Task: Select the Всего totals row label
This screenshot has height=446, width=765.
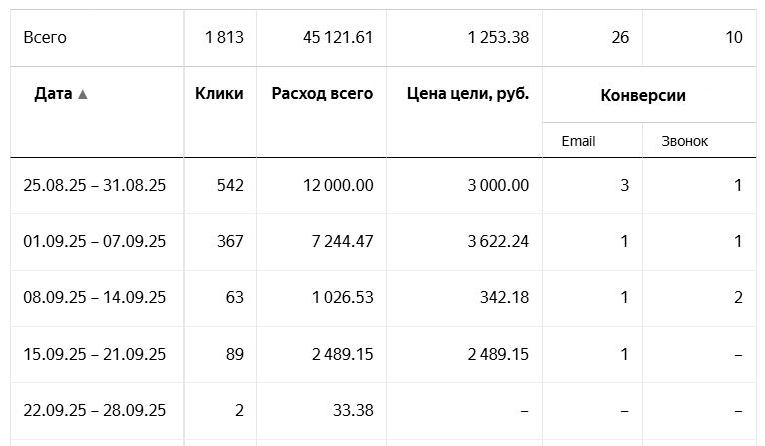Action: pos(45,38)
